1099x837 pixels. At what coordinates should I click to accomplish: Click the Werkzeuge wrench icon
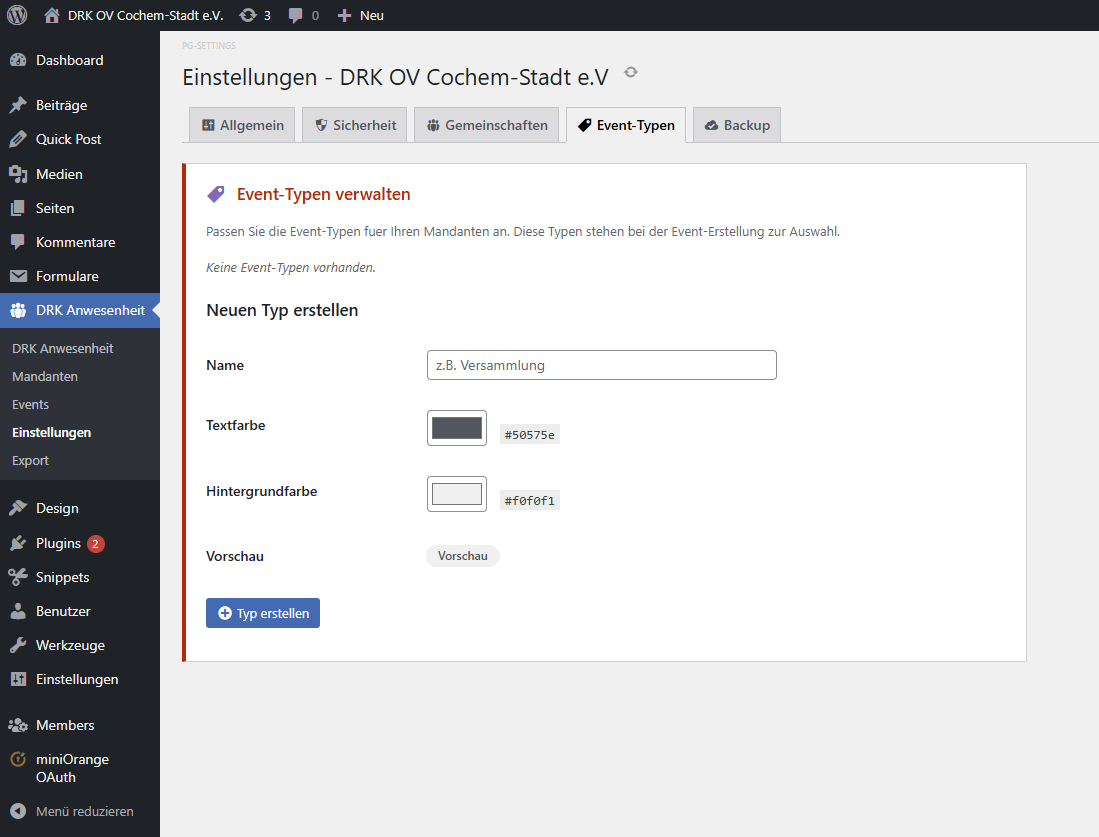pos(18,645)
